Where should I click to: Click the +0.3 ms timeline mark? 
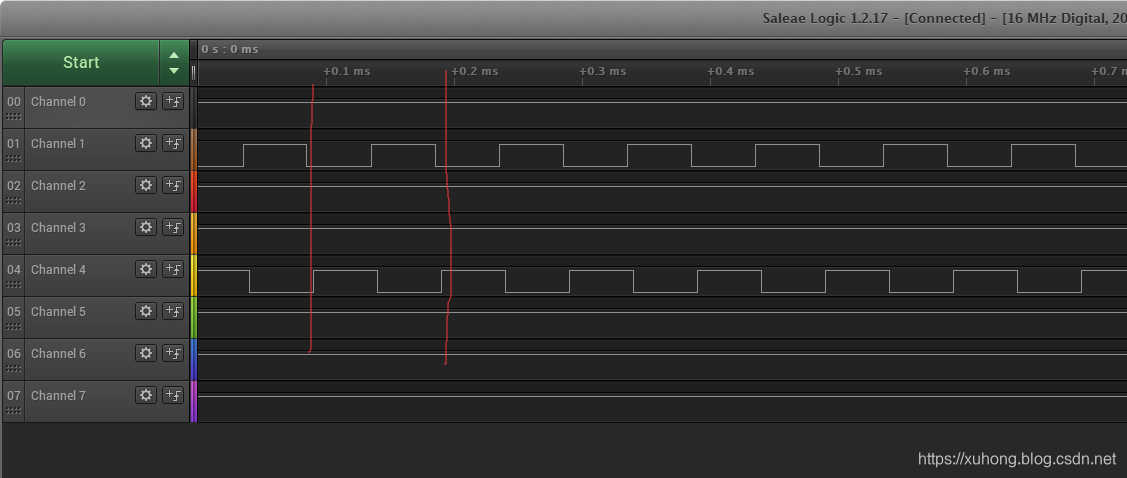[x=602, y=71]
